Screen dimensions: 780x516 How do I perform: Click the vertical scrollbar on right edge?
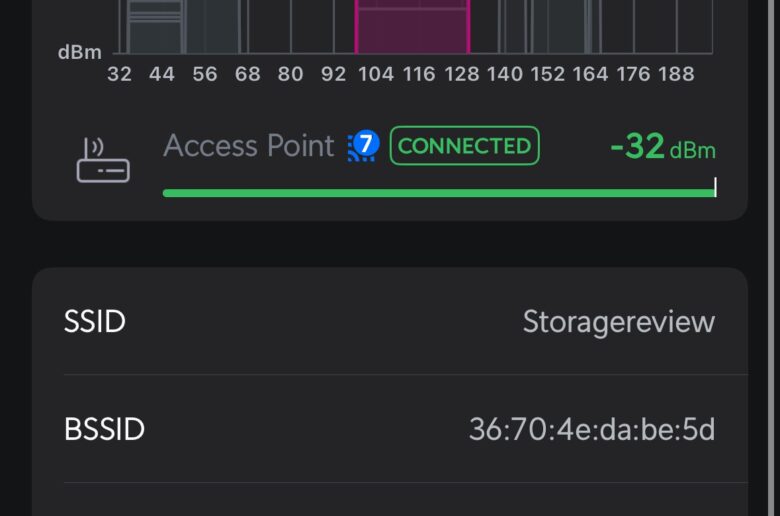(772, 258)
